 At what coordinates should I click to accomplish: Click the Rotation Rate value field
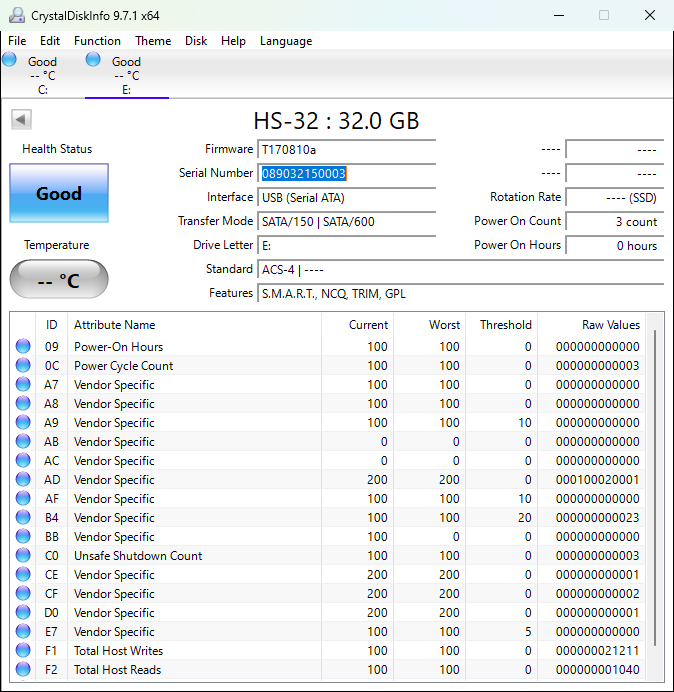pyautogui.click(x=614, y=197)
